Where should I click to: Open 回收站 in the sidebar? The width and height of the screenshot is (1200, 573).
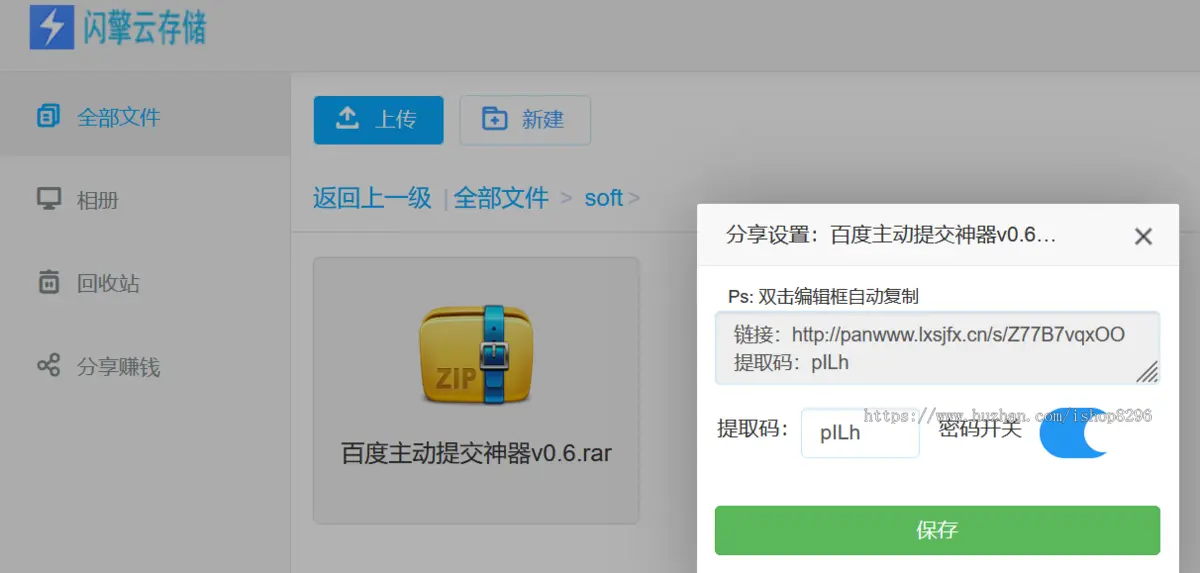point(145,283)
